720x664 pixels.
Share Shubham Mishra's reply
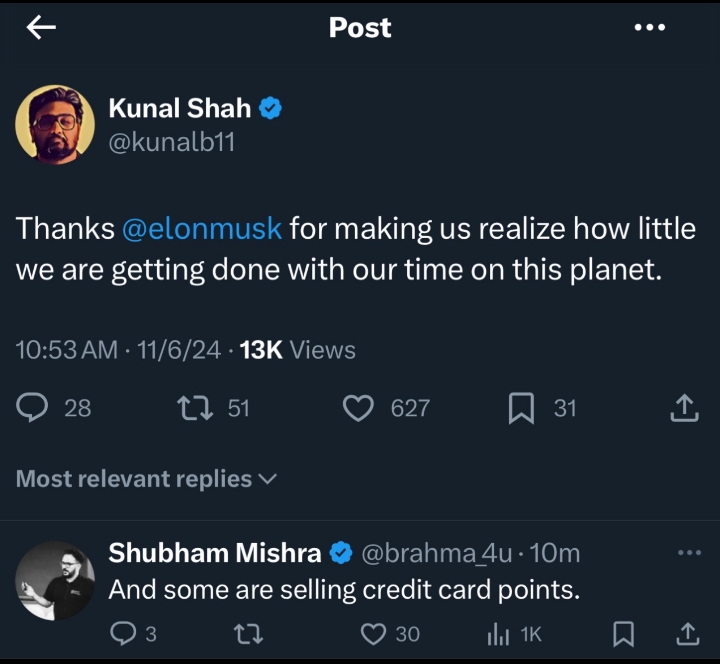point(688,633)
